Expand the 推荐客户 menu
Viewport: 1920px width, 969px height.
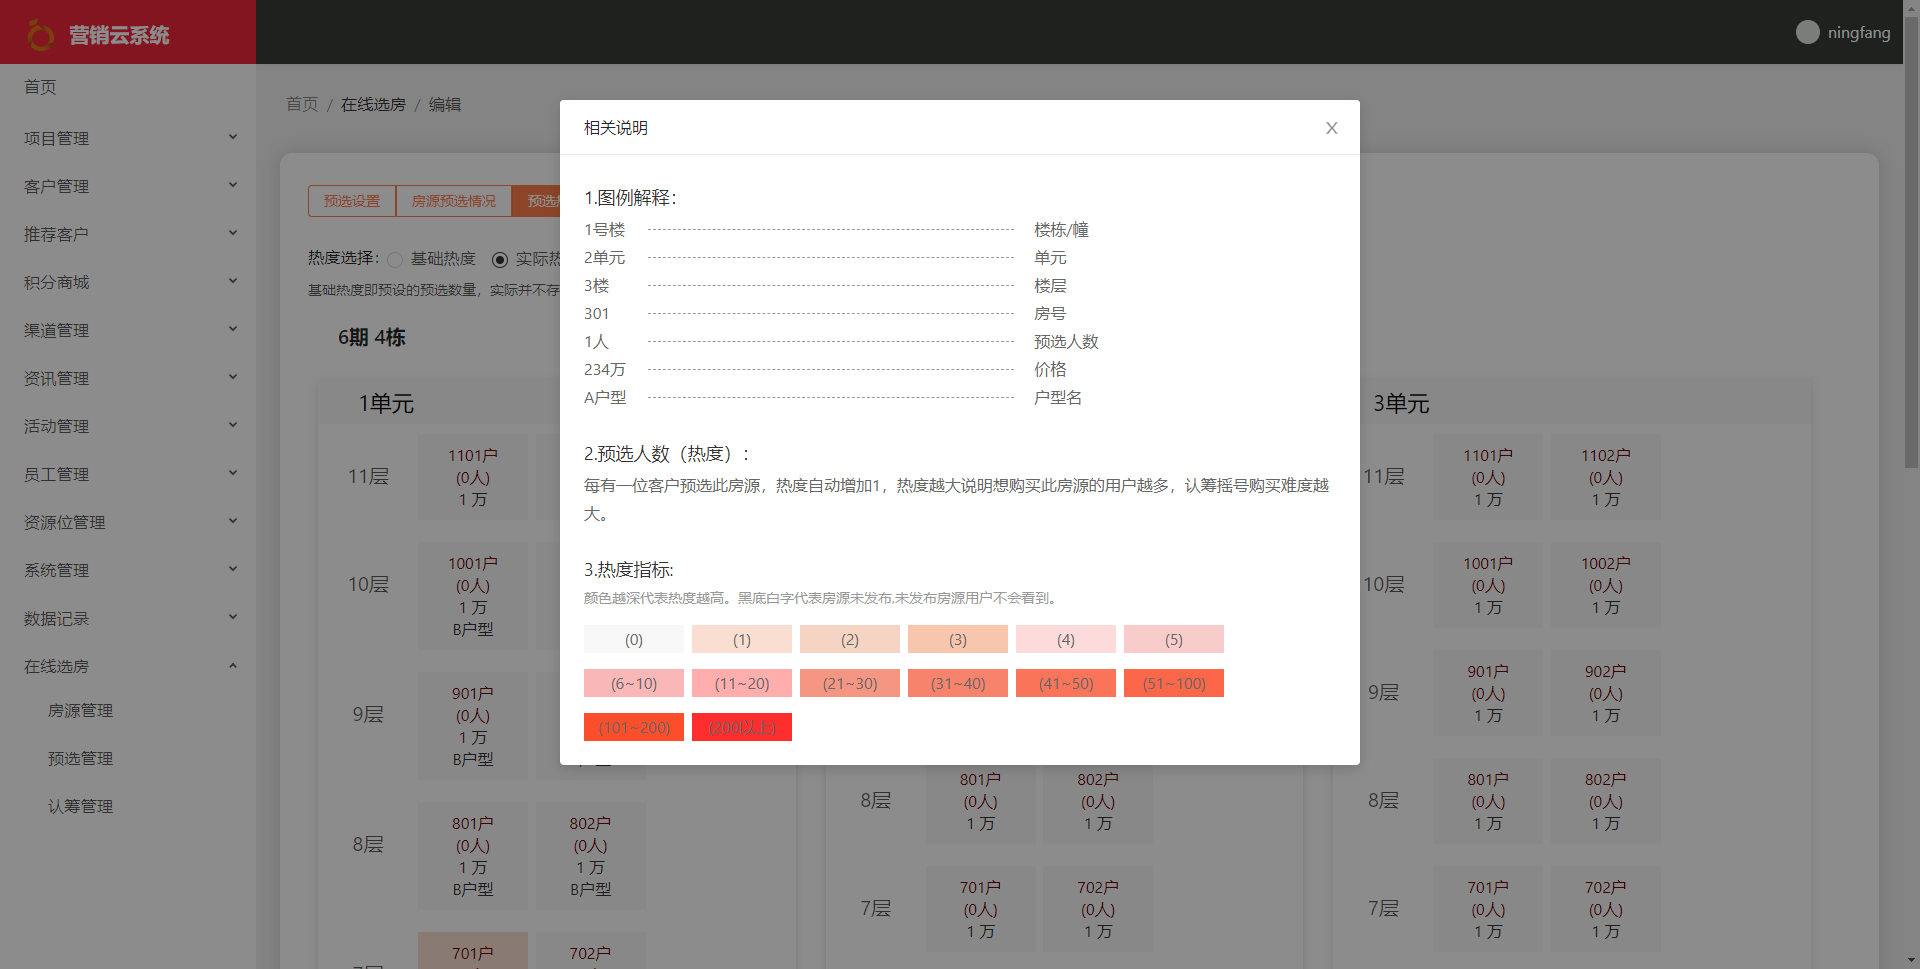coord(128,234)
